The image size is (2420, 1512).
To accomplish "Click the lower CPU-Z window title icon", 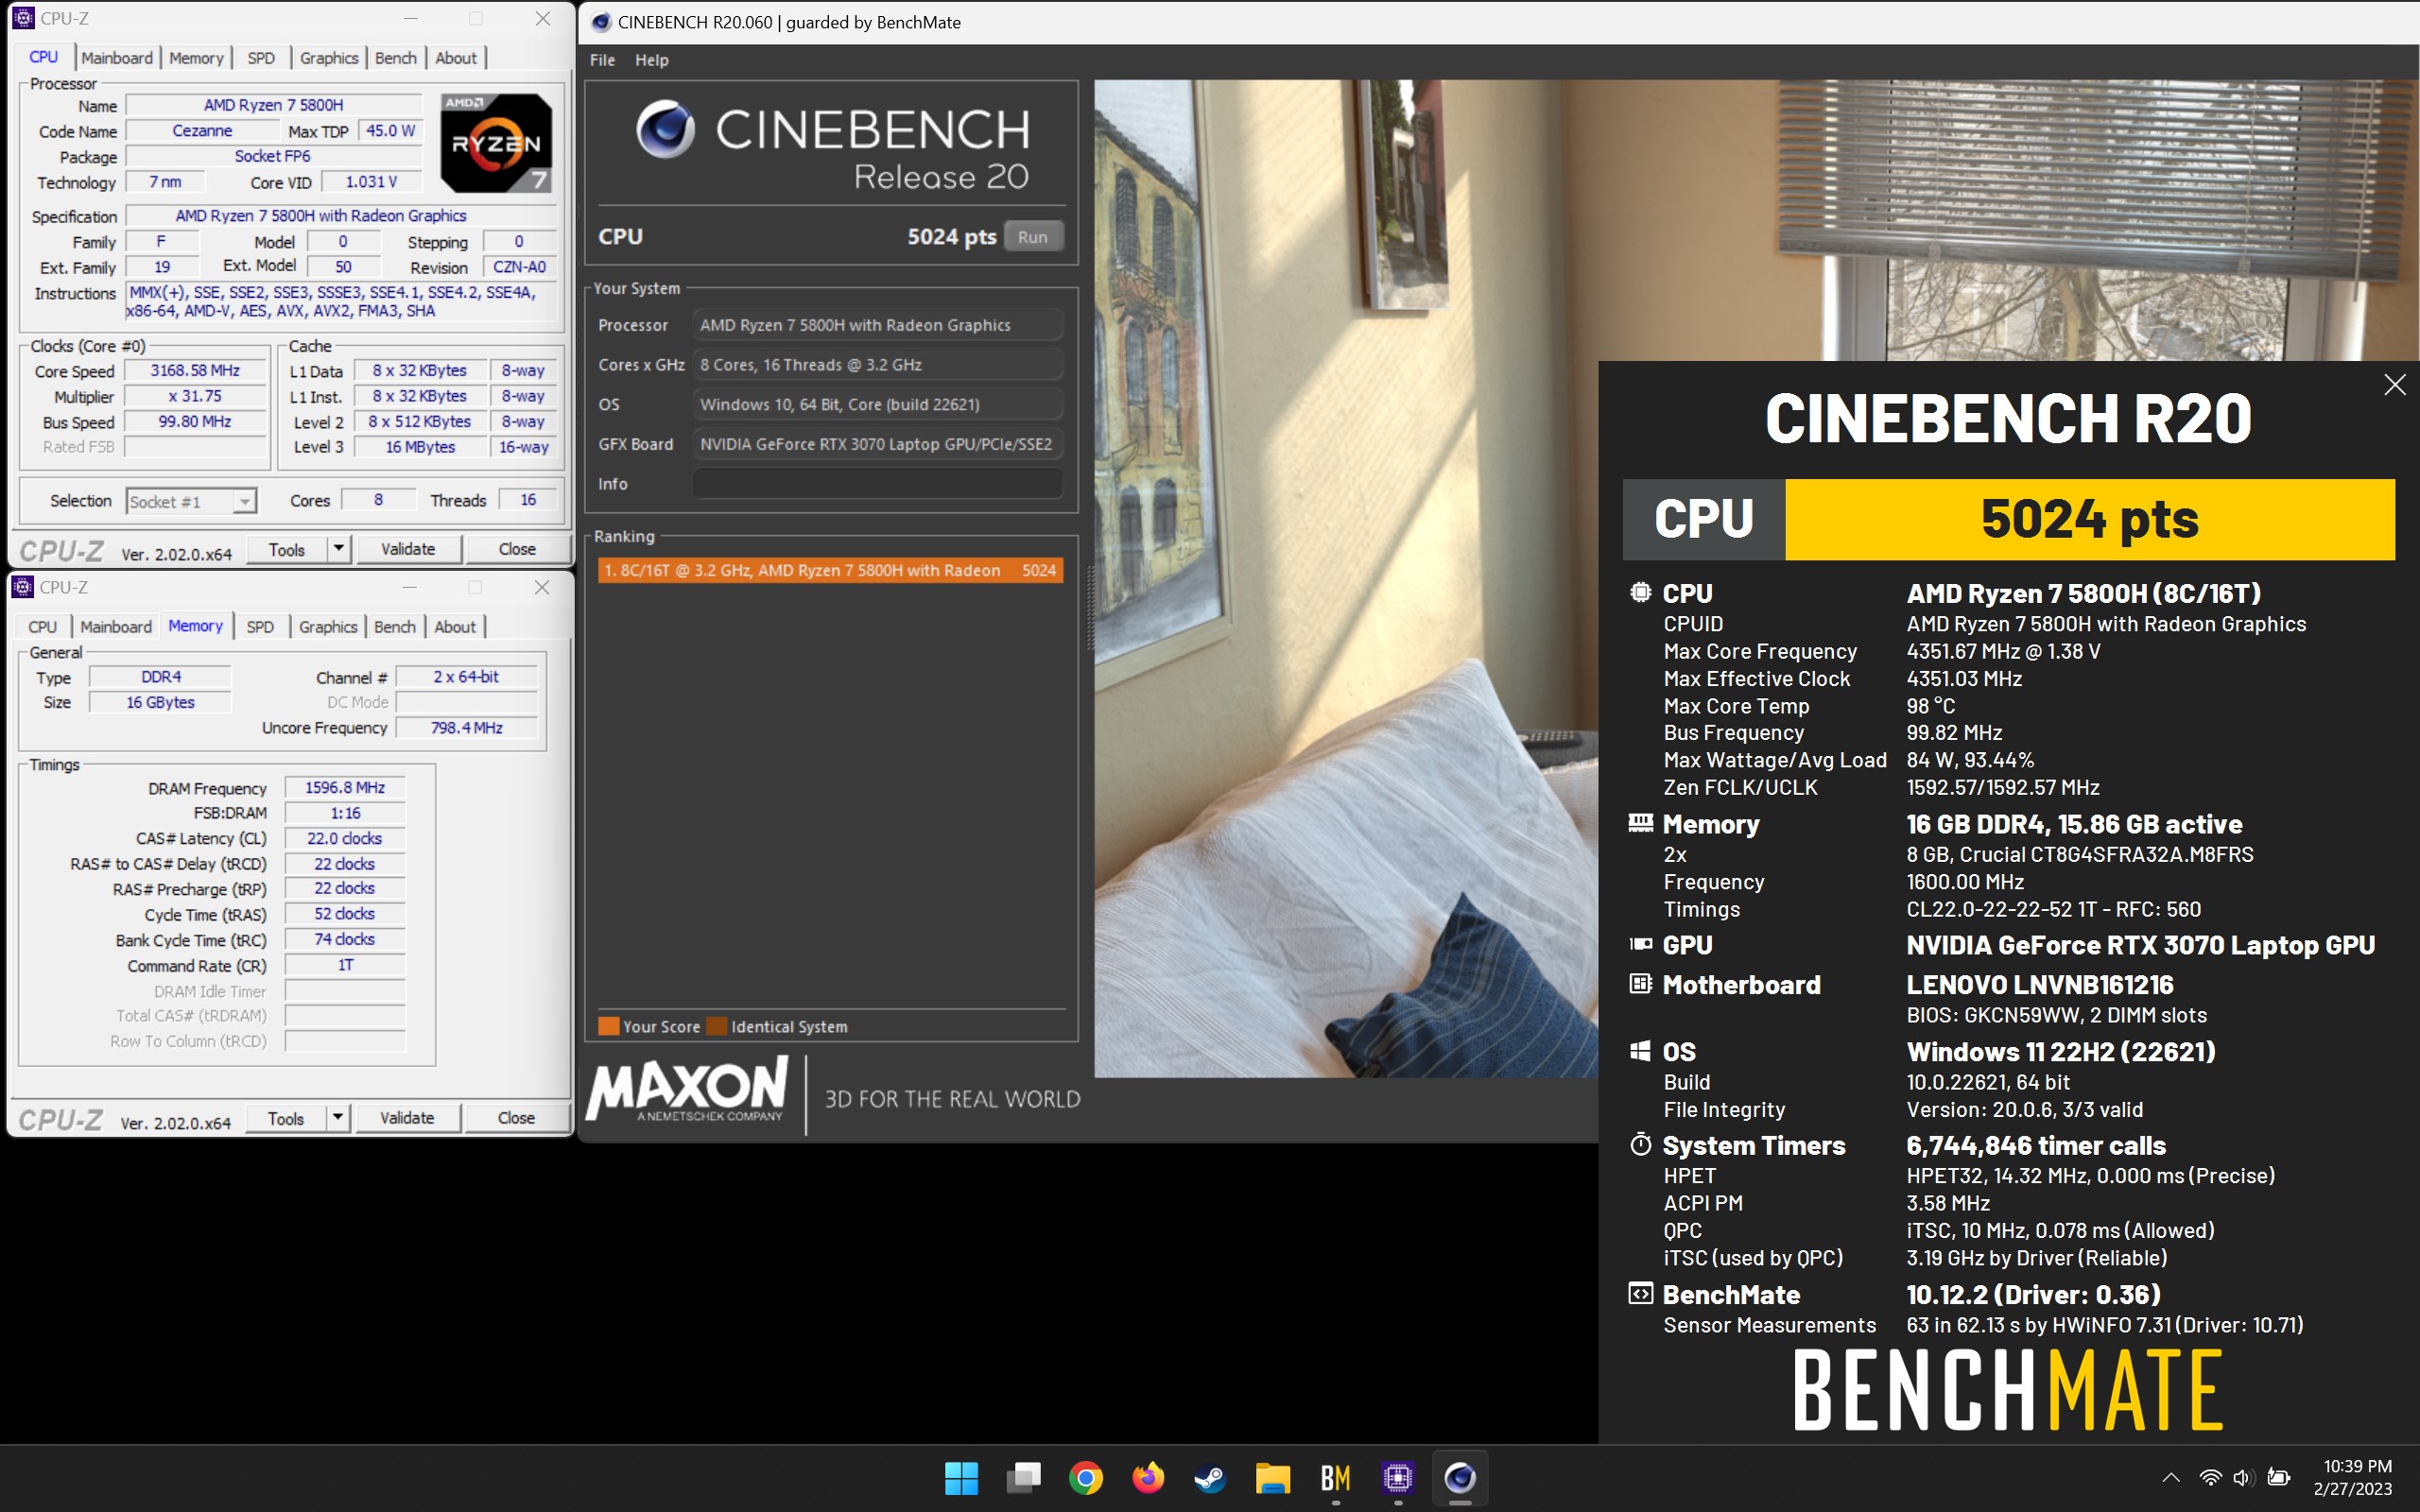I will coord(23,587).
